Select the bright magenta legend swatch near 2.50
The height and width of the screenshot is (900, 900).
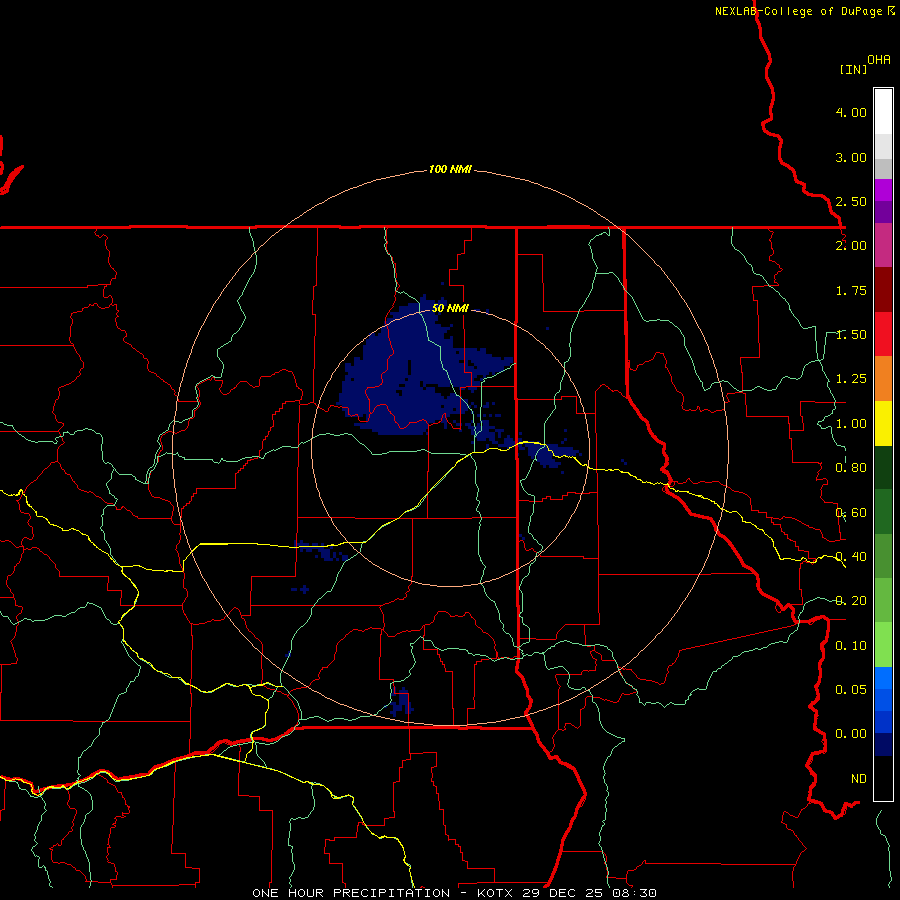883,190
